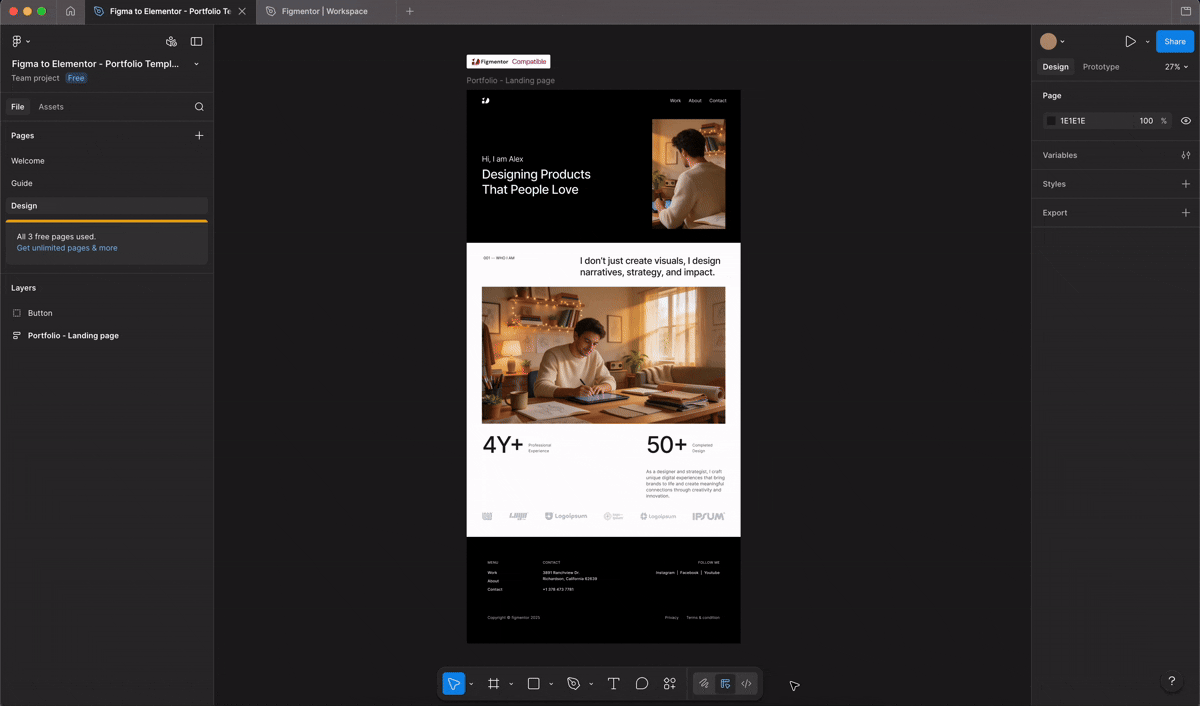Image resolution: width=1200 pixels, height=706 pixels.
Task: Toggle the page color visibility eye
Action: 1185,120
